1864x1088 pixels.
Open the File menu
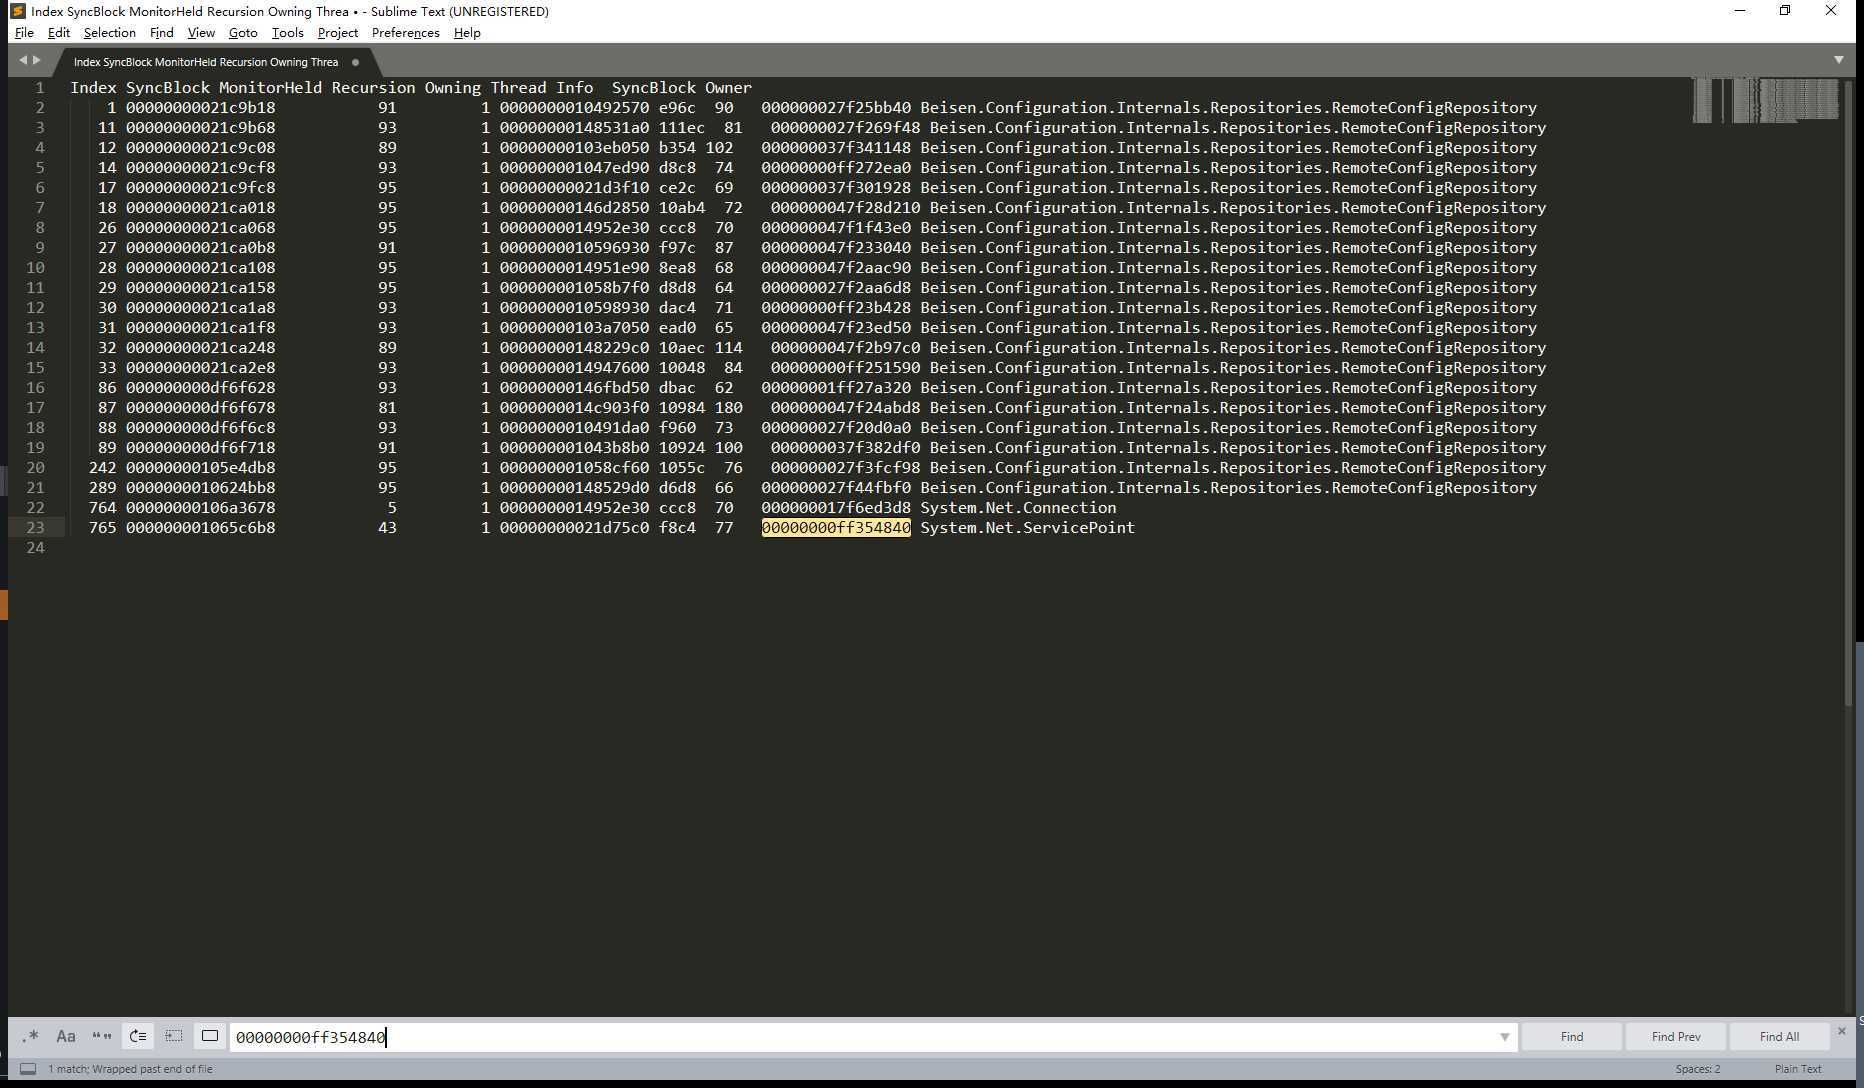[24, 33]
